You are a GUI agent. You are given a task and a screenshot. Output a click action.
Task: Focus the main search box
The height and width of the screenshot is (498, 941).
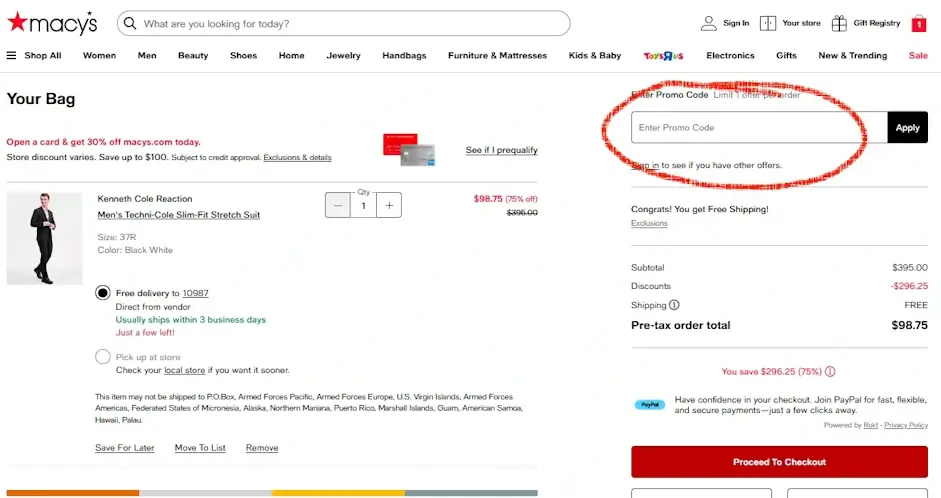pos(343,23)
